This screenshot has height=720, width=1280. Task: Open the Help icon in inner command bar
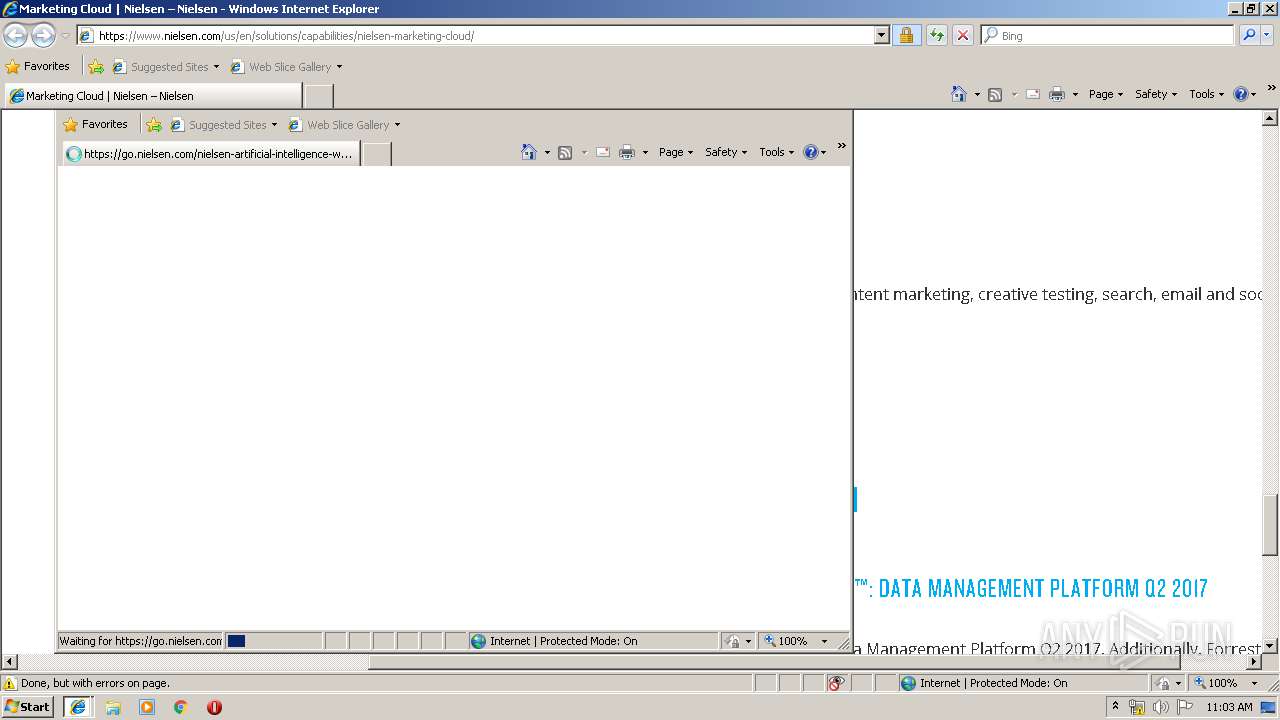[x=814, y=152]
